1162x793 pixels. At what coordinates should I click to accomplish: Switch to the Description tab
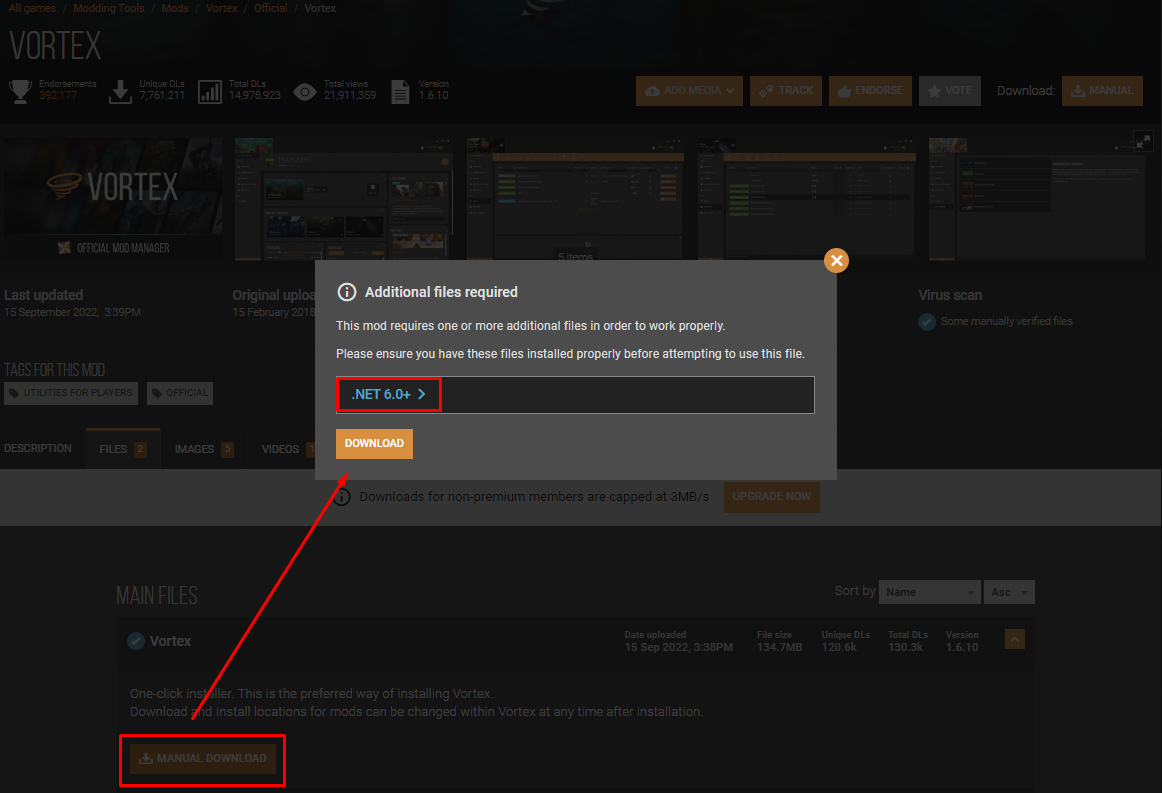point(38,448)
